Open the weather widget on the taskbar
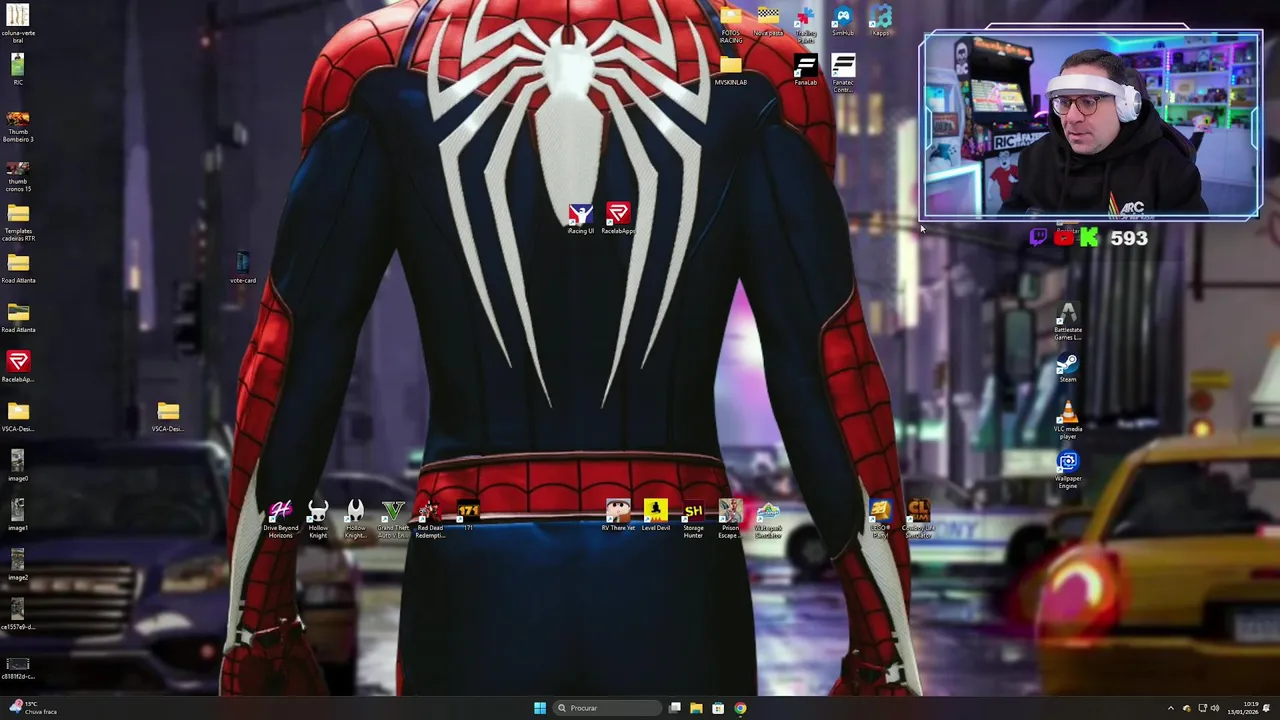This screenshot has width=1280, height=720. pyautogui.click(x=32, y=708)
